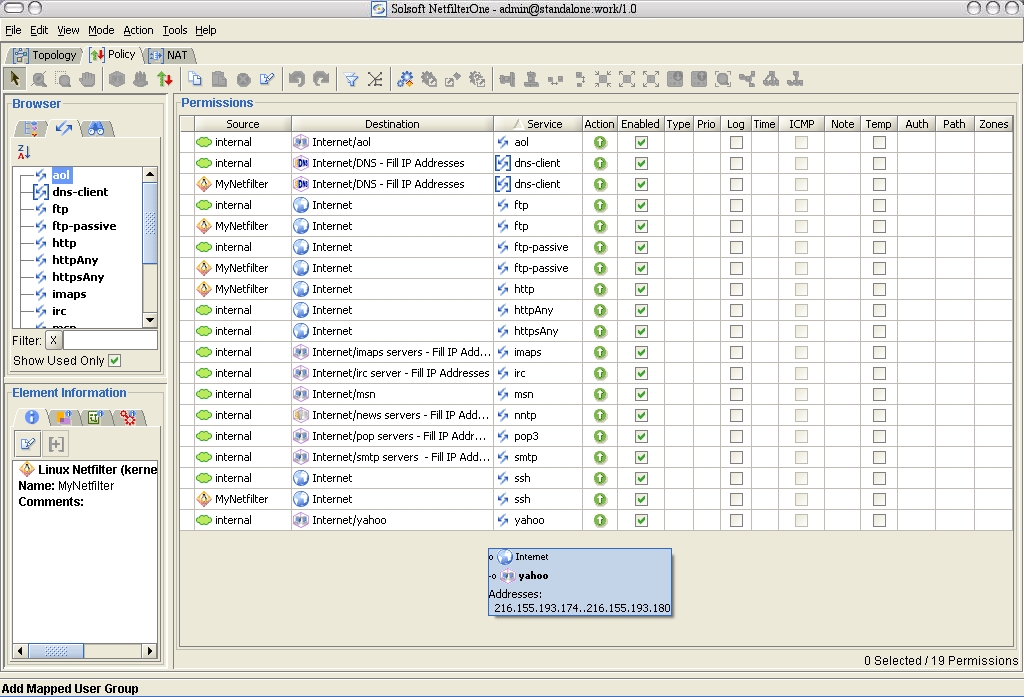Open the binoculars search tab in Browser

pos(96,128)
